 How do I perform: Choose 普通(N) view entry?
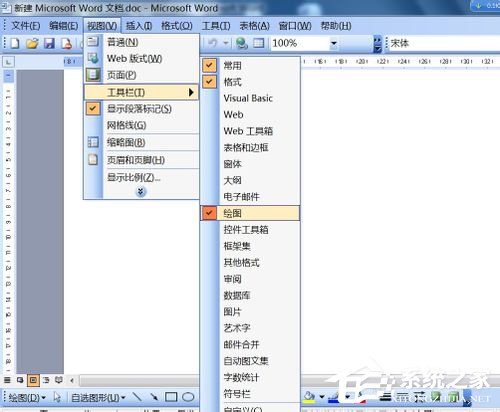click(x=142, y=42)
